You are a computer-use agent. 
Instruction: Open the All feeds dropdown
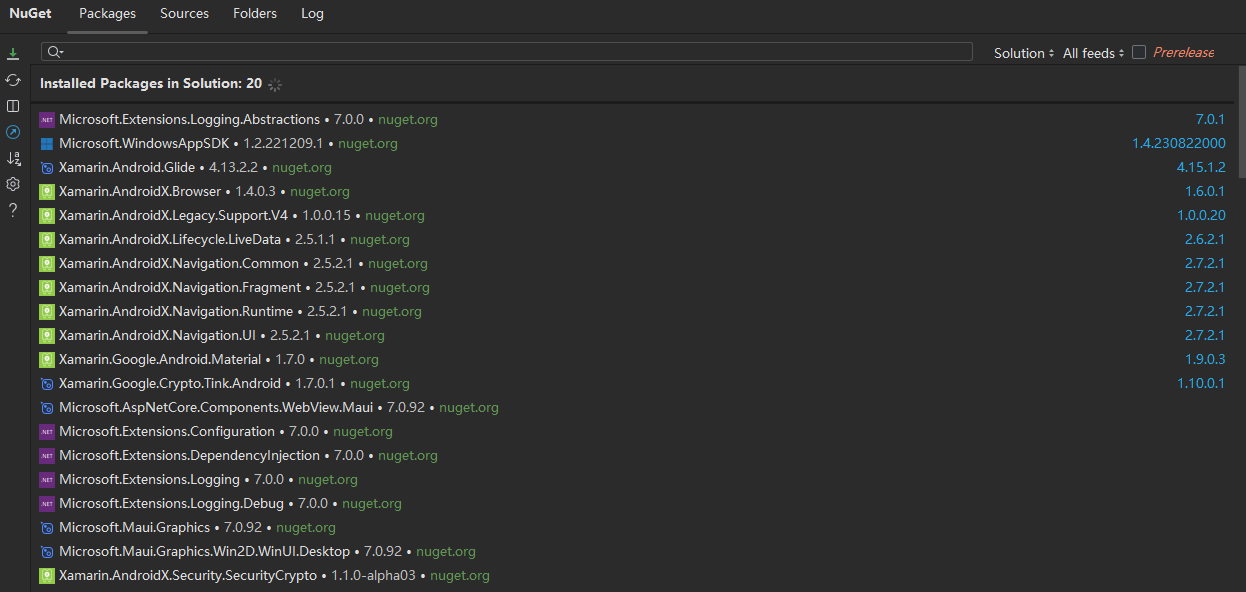coord(1093,53)
